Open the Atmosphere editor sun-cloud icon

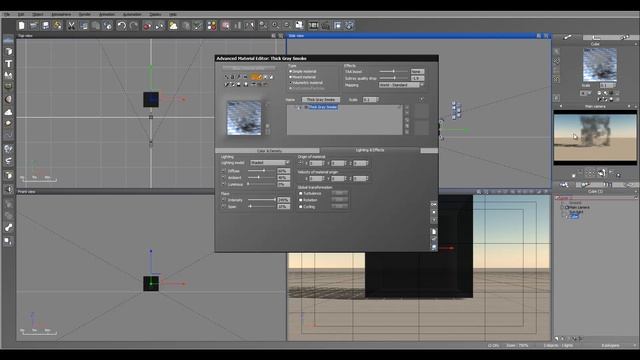coord(173,25)
